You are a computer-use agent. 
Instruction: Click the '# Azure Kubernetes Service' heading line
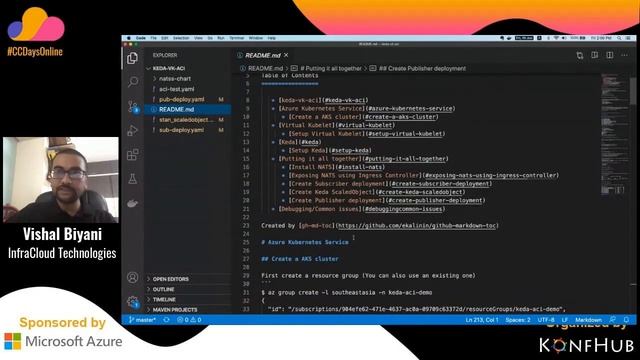[305, 242]
